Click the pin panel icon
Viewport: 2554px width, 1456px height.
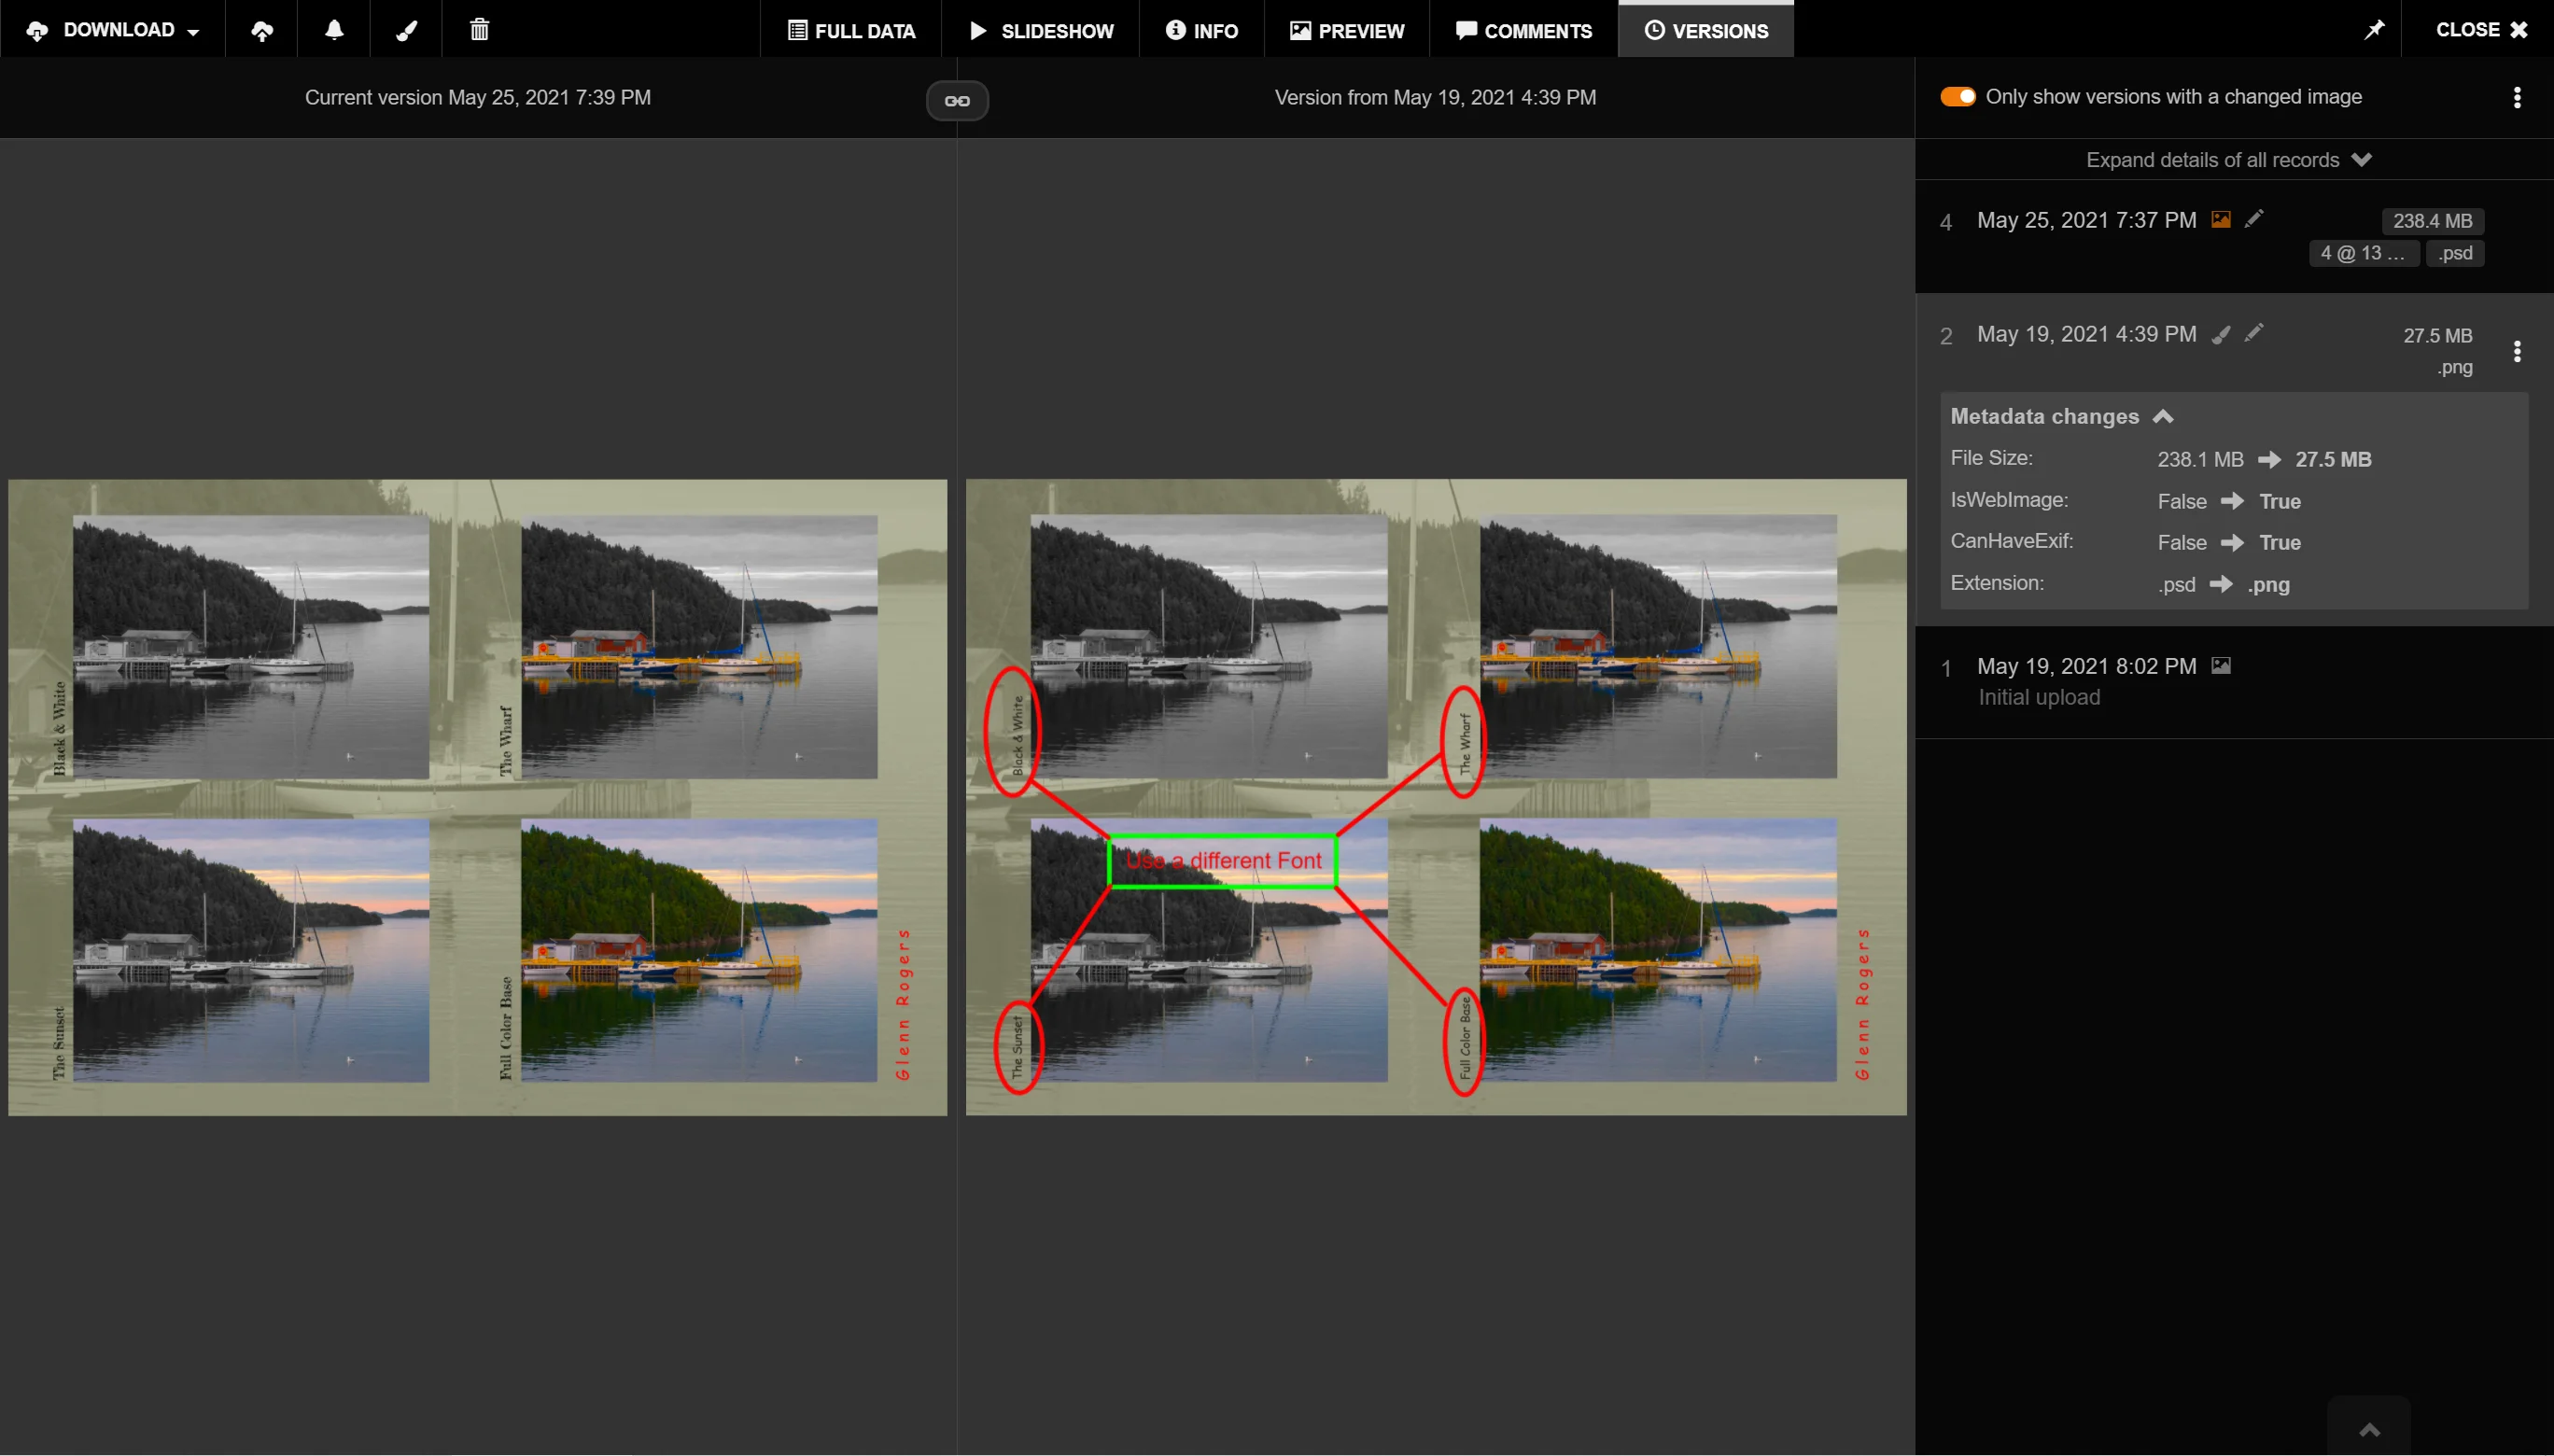tap(2374, 30)
